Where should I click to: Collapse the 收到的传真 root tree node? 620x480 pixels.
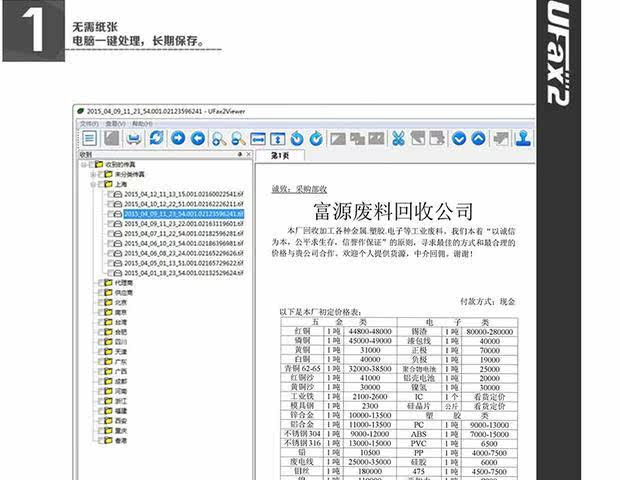[84, 164]
